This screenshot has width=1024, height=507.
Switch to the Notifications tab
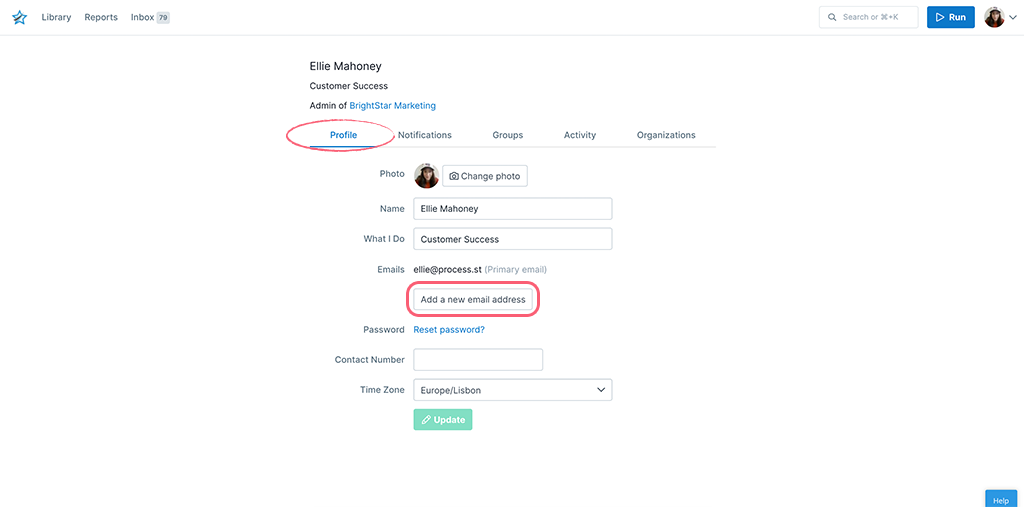424,135
